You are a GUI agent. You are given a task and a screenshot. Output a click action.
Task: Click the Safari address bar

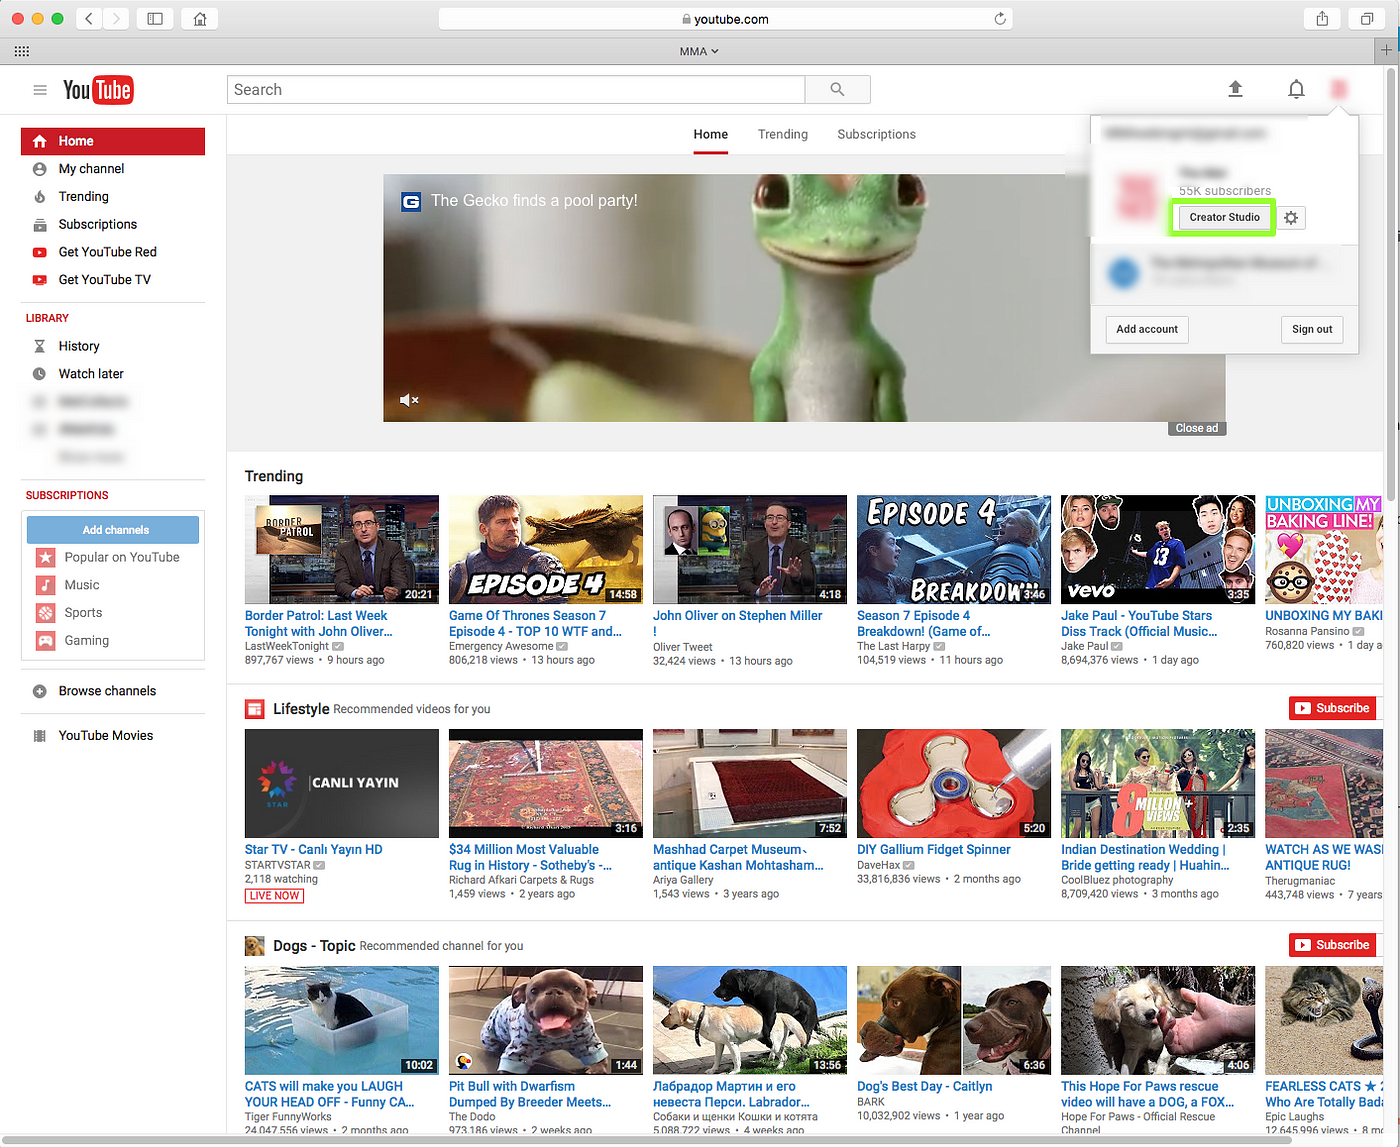pyautogui.click(x=725, y=18)
